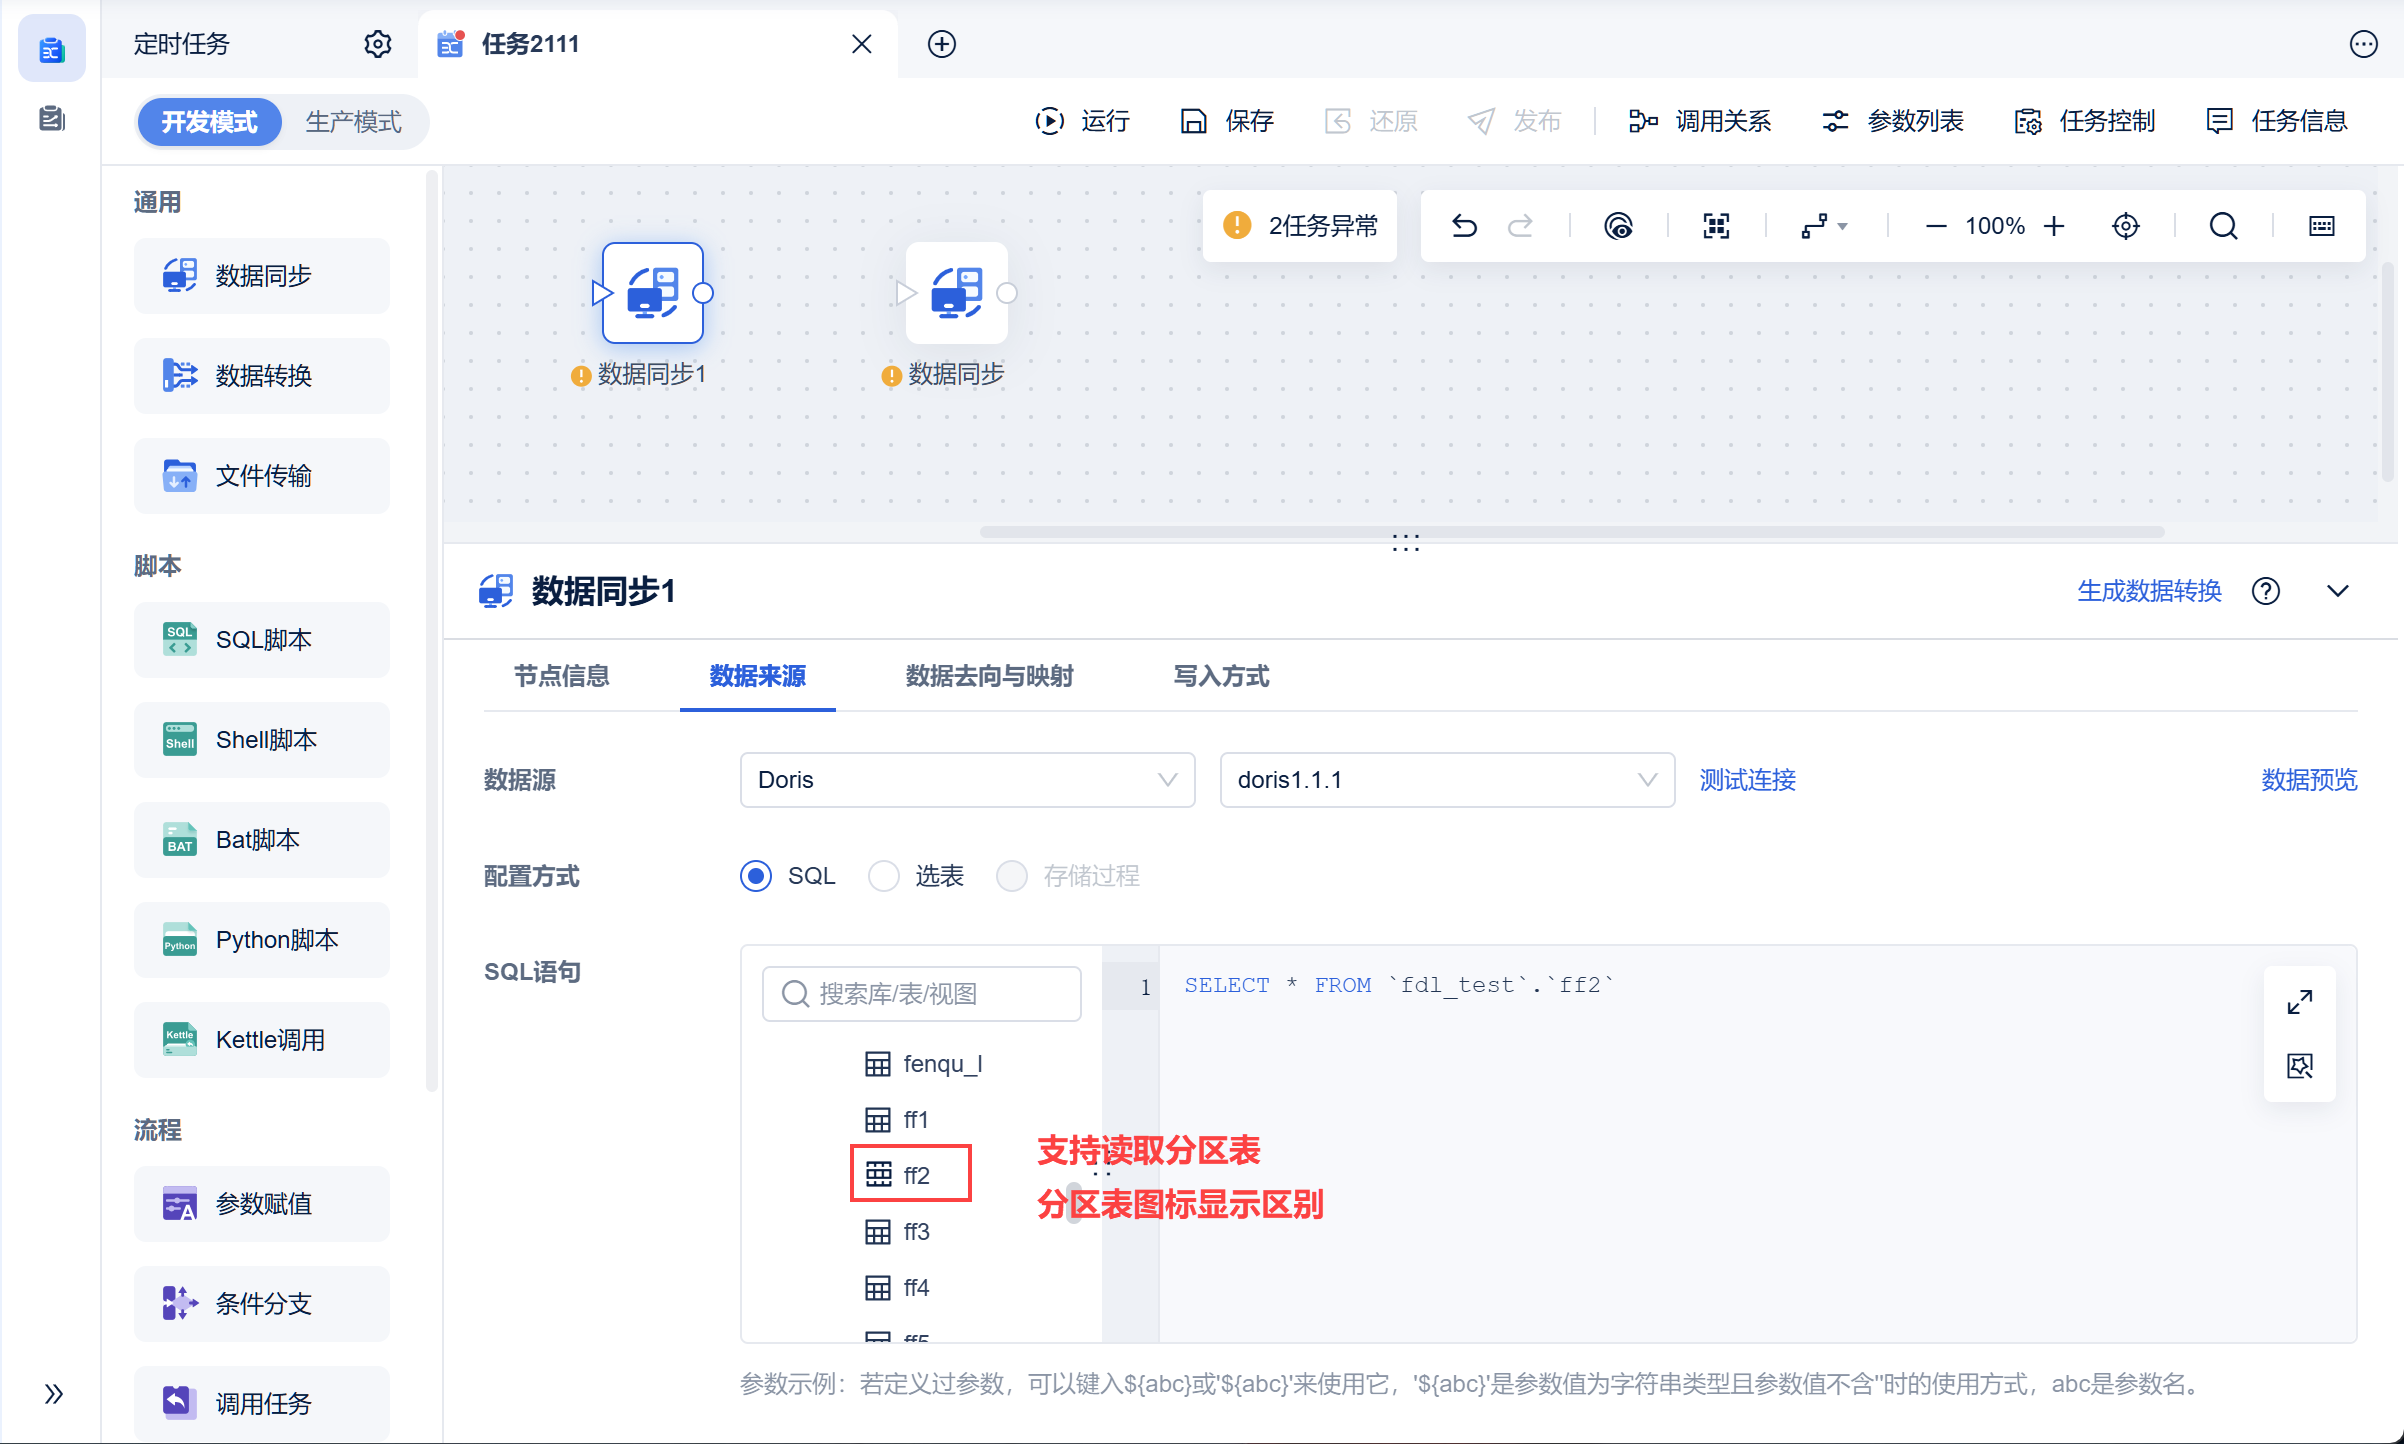Image resolution: width=2404 pixels, height=1444 pixels.
Task: Add a new tab with plus icon
Action: [942, 44]
